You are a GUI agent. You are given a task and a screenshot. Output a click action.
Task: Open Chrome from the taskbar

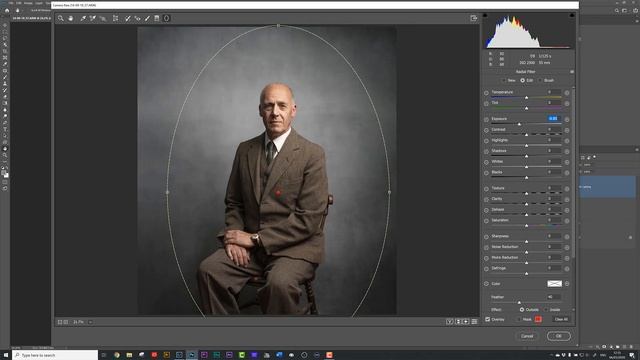tap(117, 355)
